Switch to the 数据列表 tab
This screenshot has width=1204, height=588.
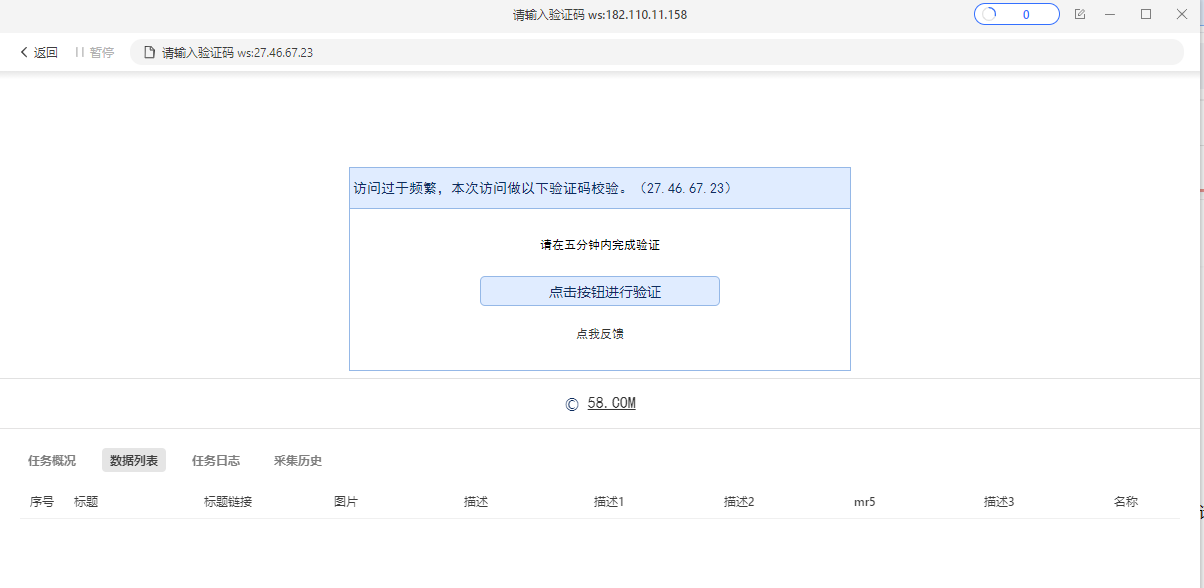(134, 461)
